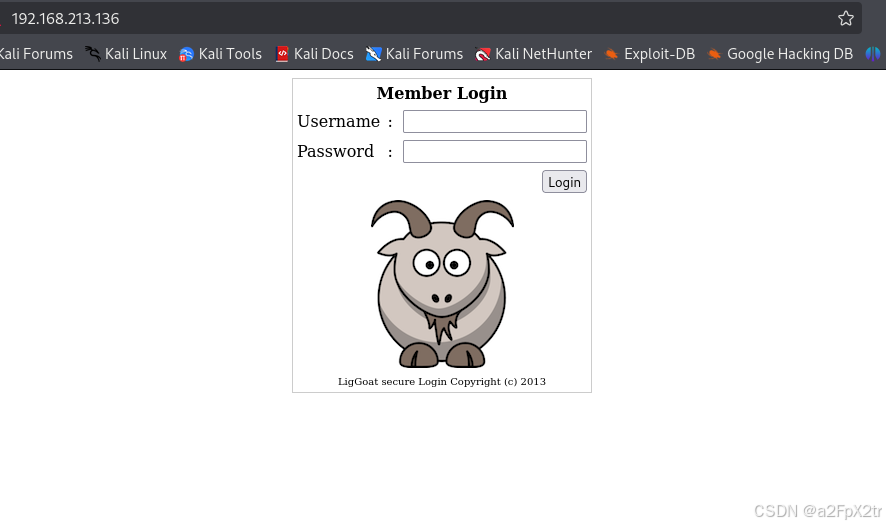Click the Kali NetHunter bookmark icon

pos(483,54)
